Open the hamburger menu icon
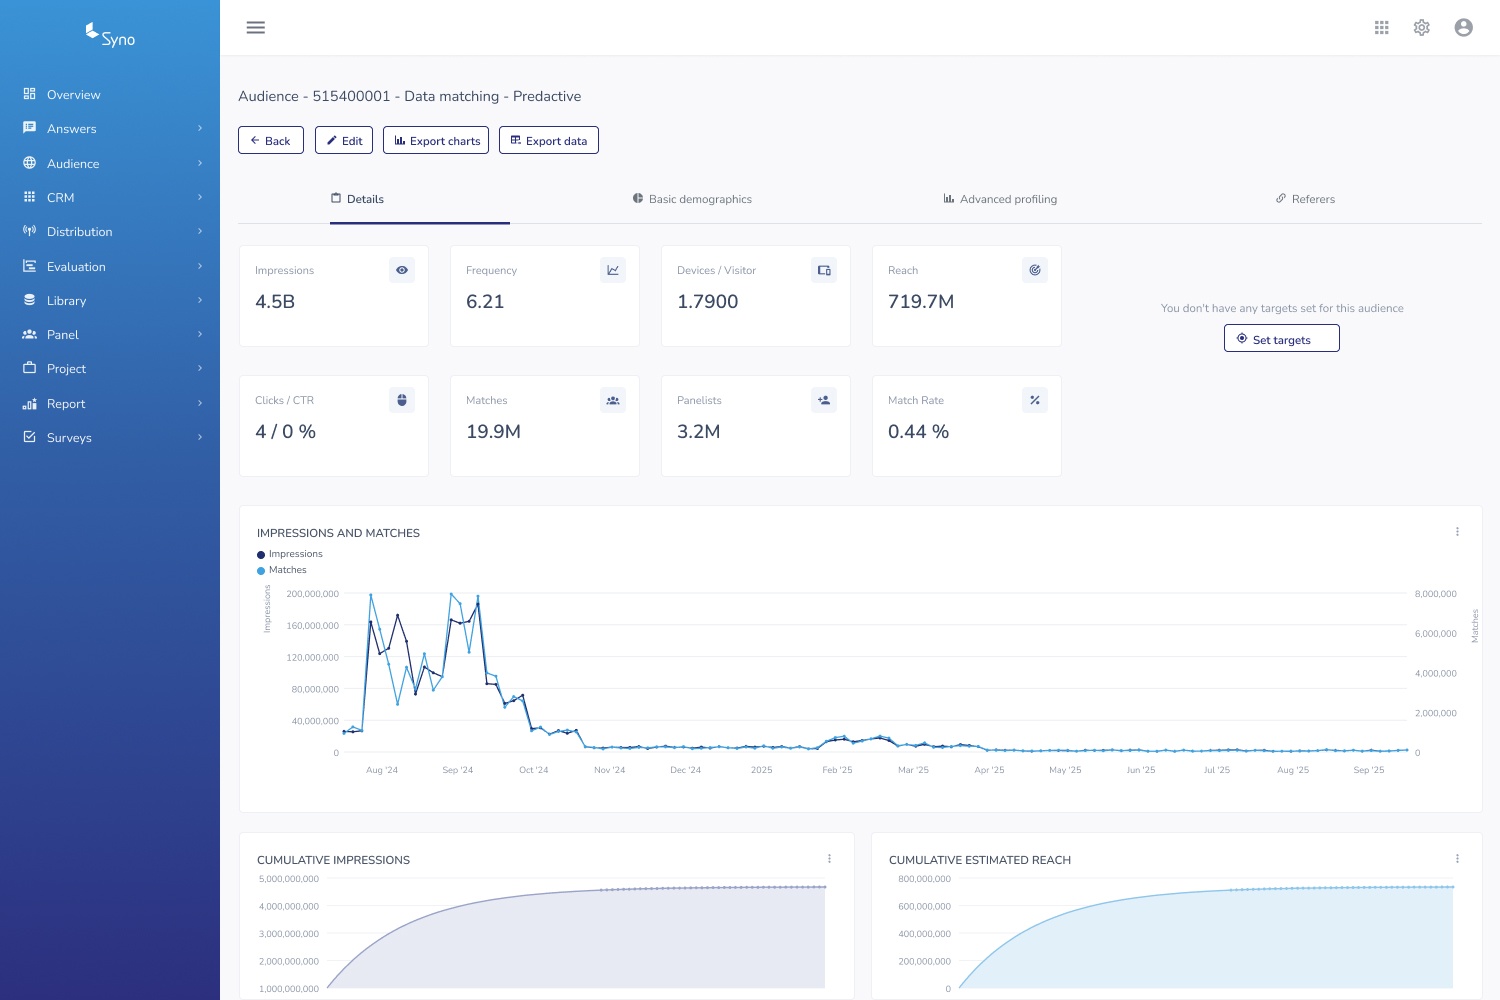The height and width of the screenshot is (1000, 1500). [x=256, y=28]
